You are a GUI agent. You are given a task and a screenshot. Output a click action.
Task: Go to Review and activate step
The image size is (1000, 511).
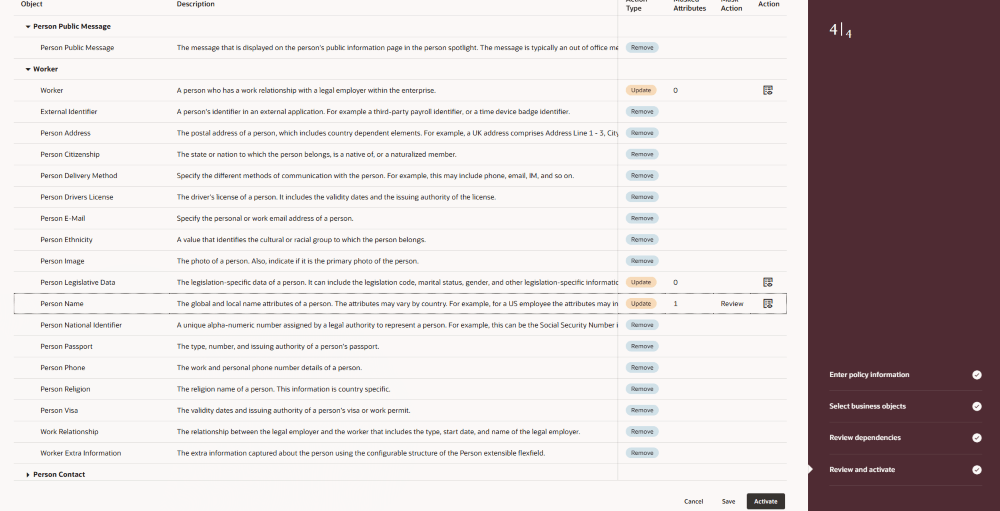pyautogui.click(x=862, y=470)
